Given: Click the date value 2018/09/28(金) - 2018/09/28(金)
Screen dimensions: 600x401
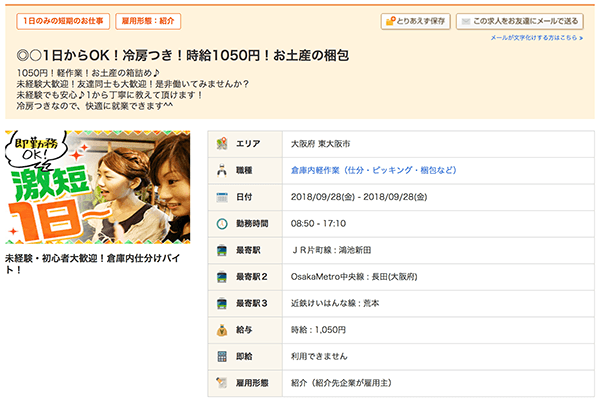Looking at the screenshot, I should point(359,197).
